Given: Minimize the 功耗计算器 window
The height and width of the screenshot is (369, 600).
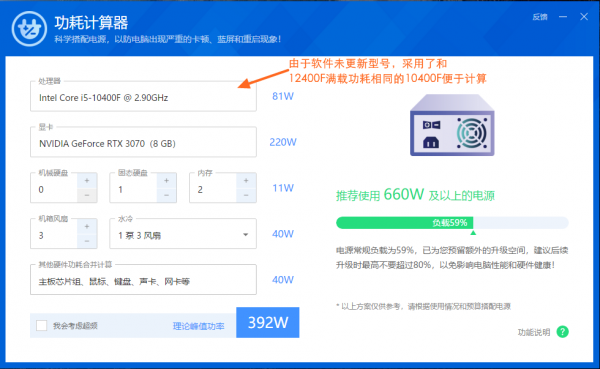Looking at the screenshot, I should point(562,17).
